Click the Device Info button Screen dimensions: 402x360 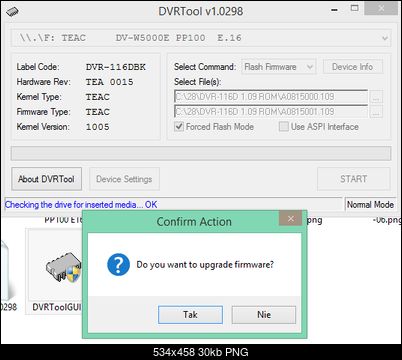point(353,67)
